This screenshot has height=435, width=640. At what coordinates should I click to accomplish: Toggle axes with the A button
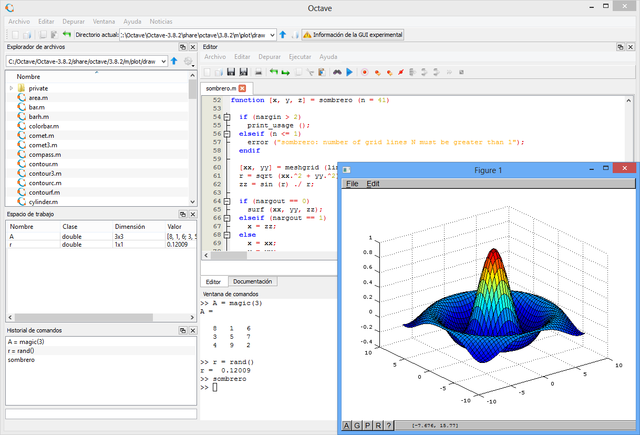click(x=347, y=426)
